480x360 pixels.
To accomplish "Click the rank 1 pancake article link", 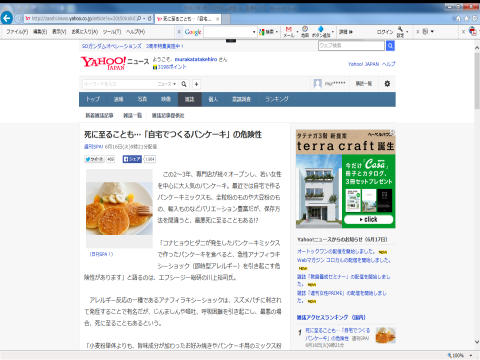I will click(338, 334).
